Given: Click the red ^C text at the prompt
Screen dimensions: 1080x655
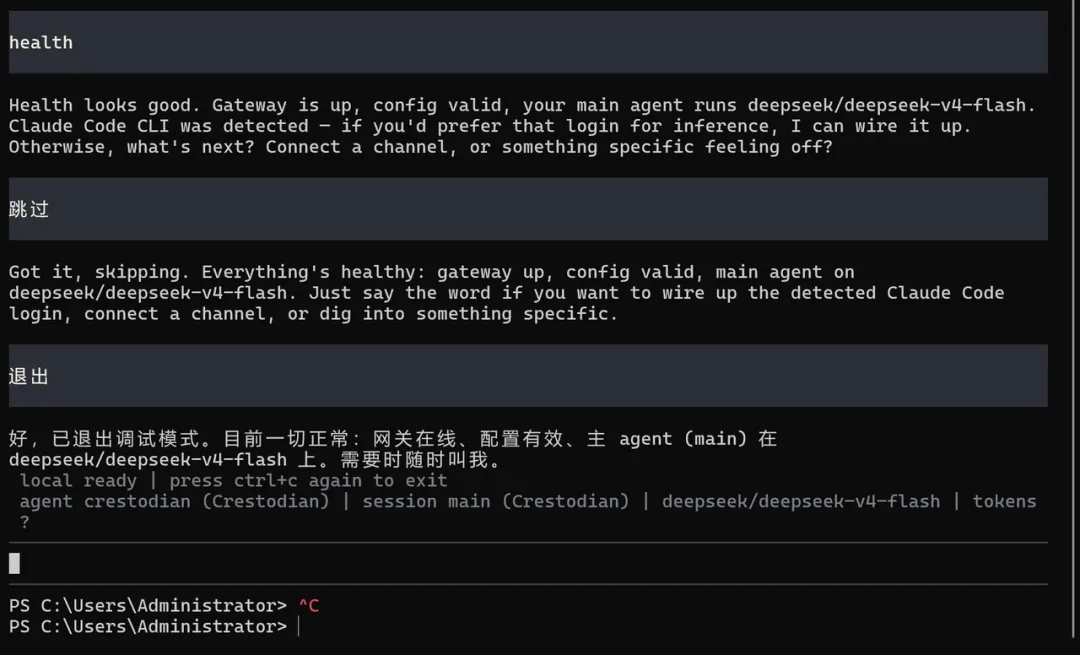Looking at the screenshot, I should coord(309,605).
